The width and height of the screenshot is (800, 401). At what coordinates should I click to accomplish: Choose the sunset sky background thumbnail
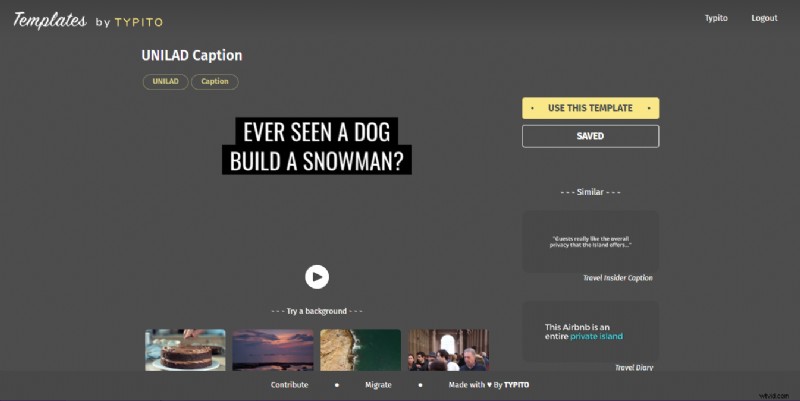pos(273,350)
